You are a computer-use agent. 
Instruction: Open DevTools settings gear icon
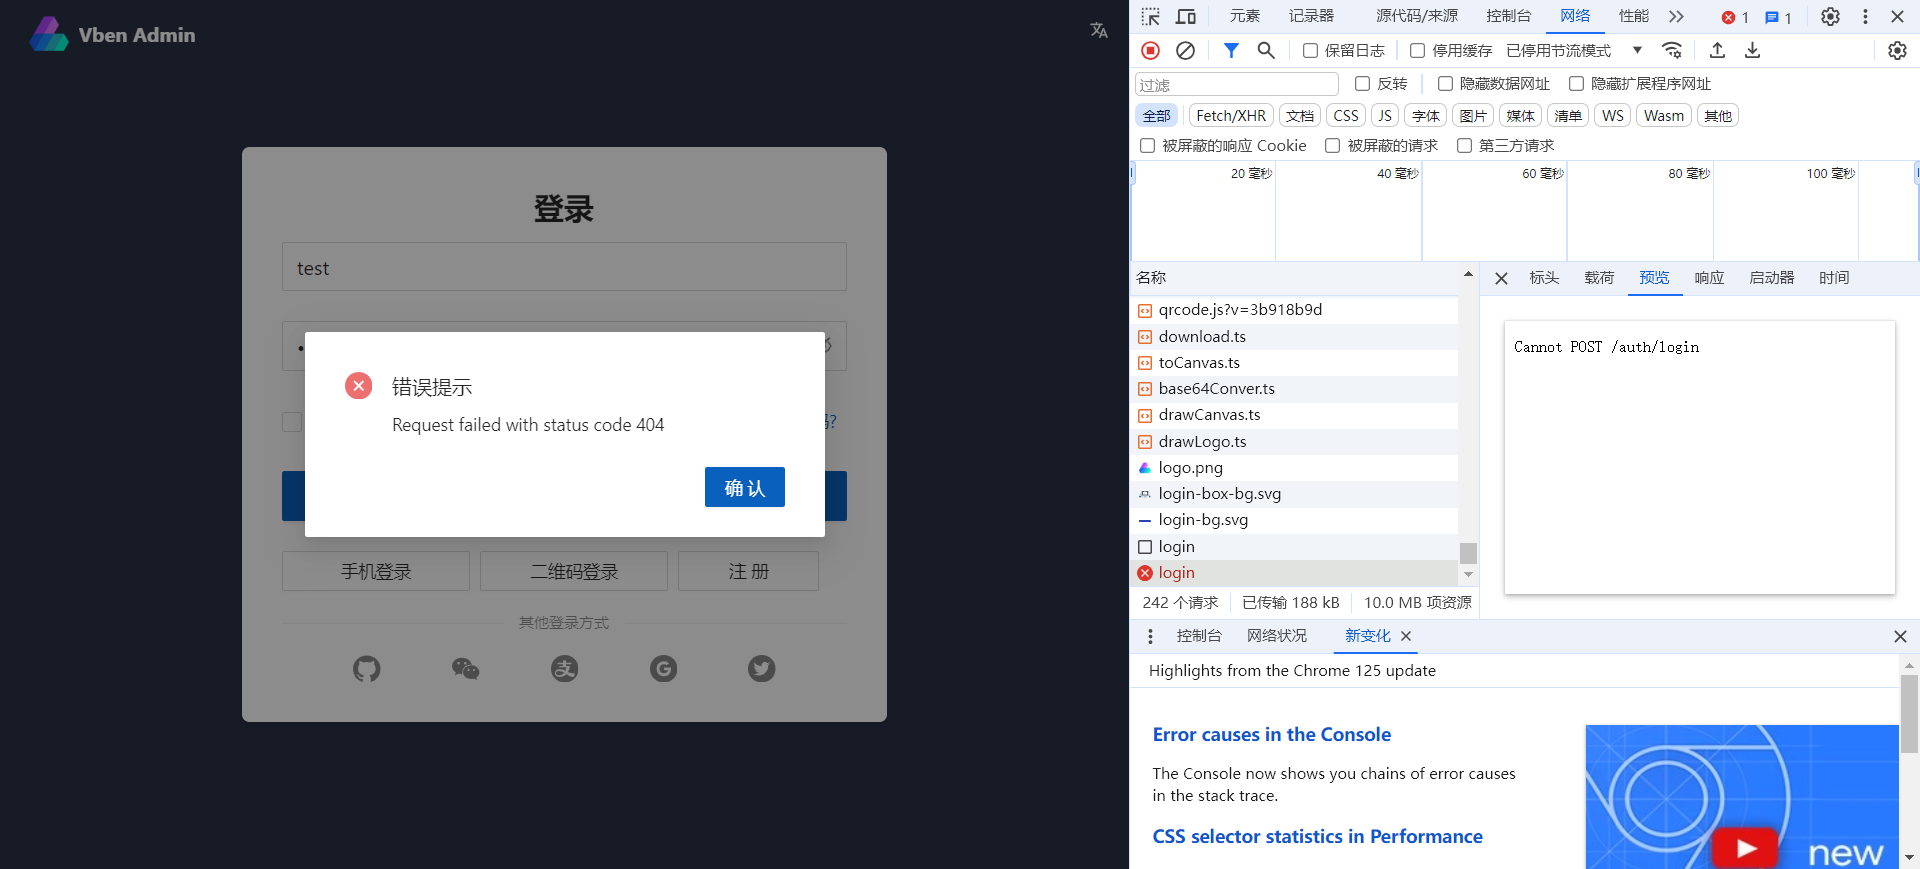click(x=1830, y=16)
